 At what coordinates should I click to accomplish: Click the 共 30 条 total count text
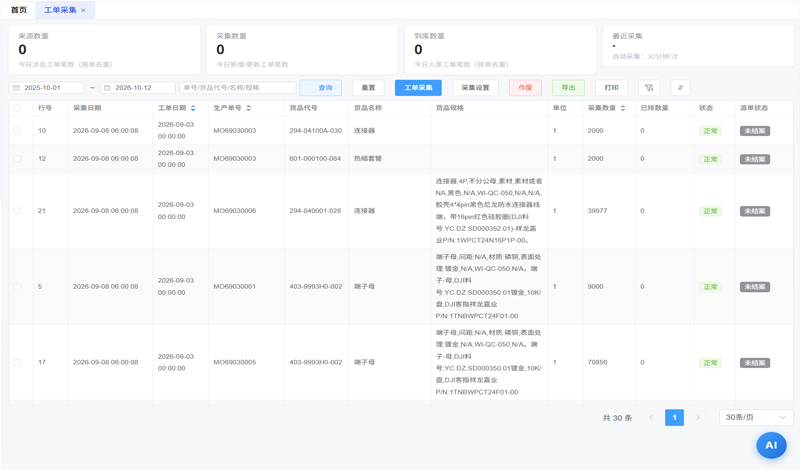click(x=617, y=418)
